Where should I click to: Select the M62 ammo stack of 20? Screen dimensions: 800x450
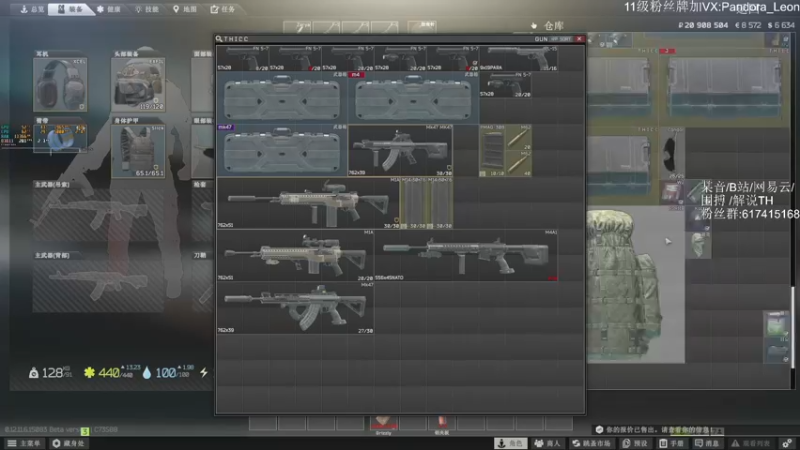point(518,137)
